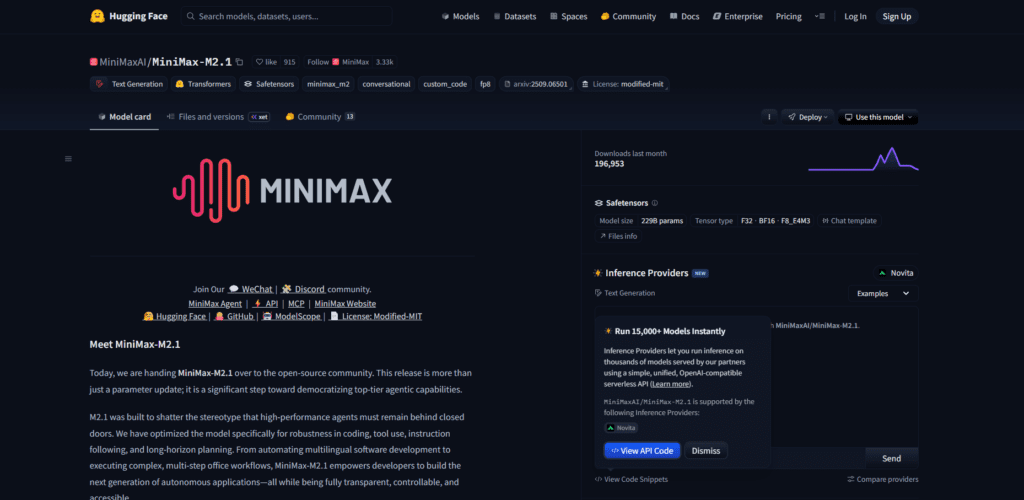Toggle the table of contents sidebar icon
This screenshot has width=1024, height=500.
click(68, 159)
